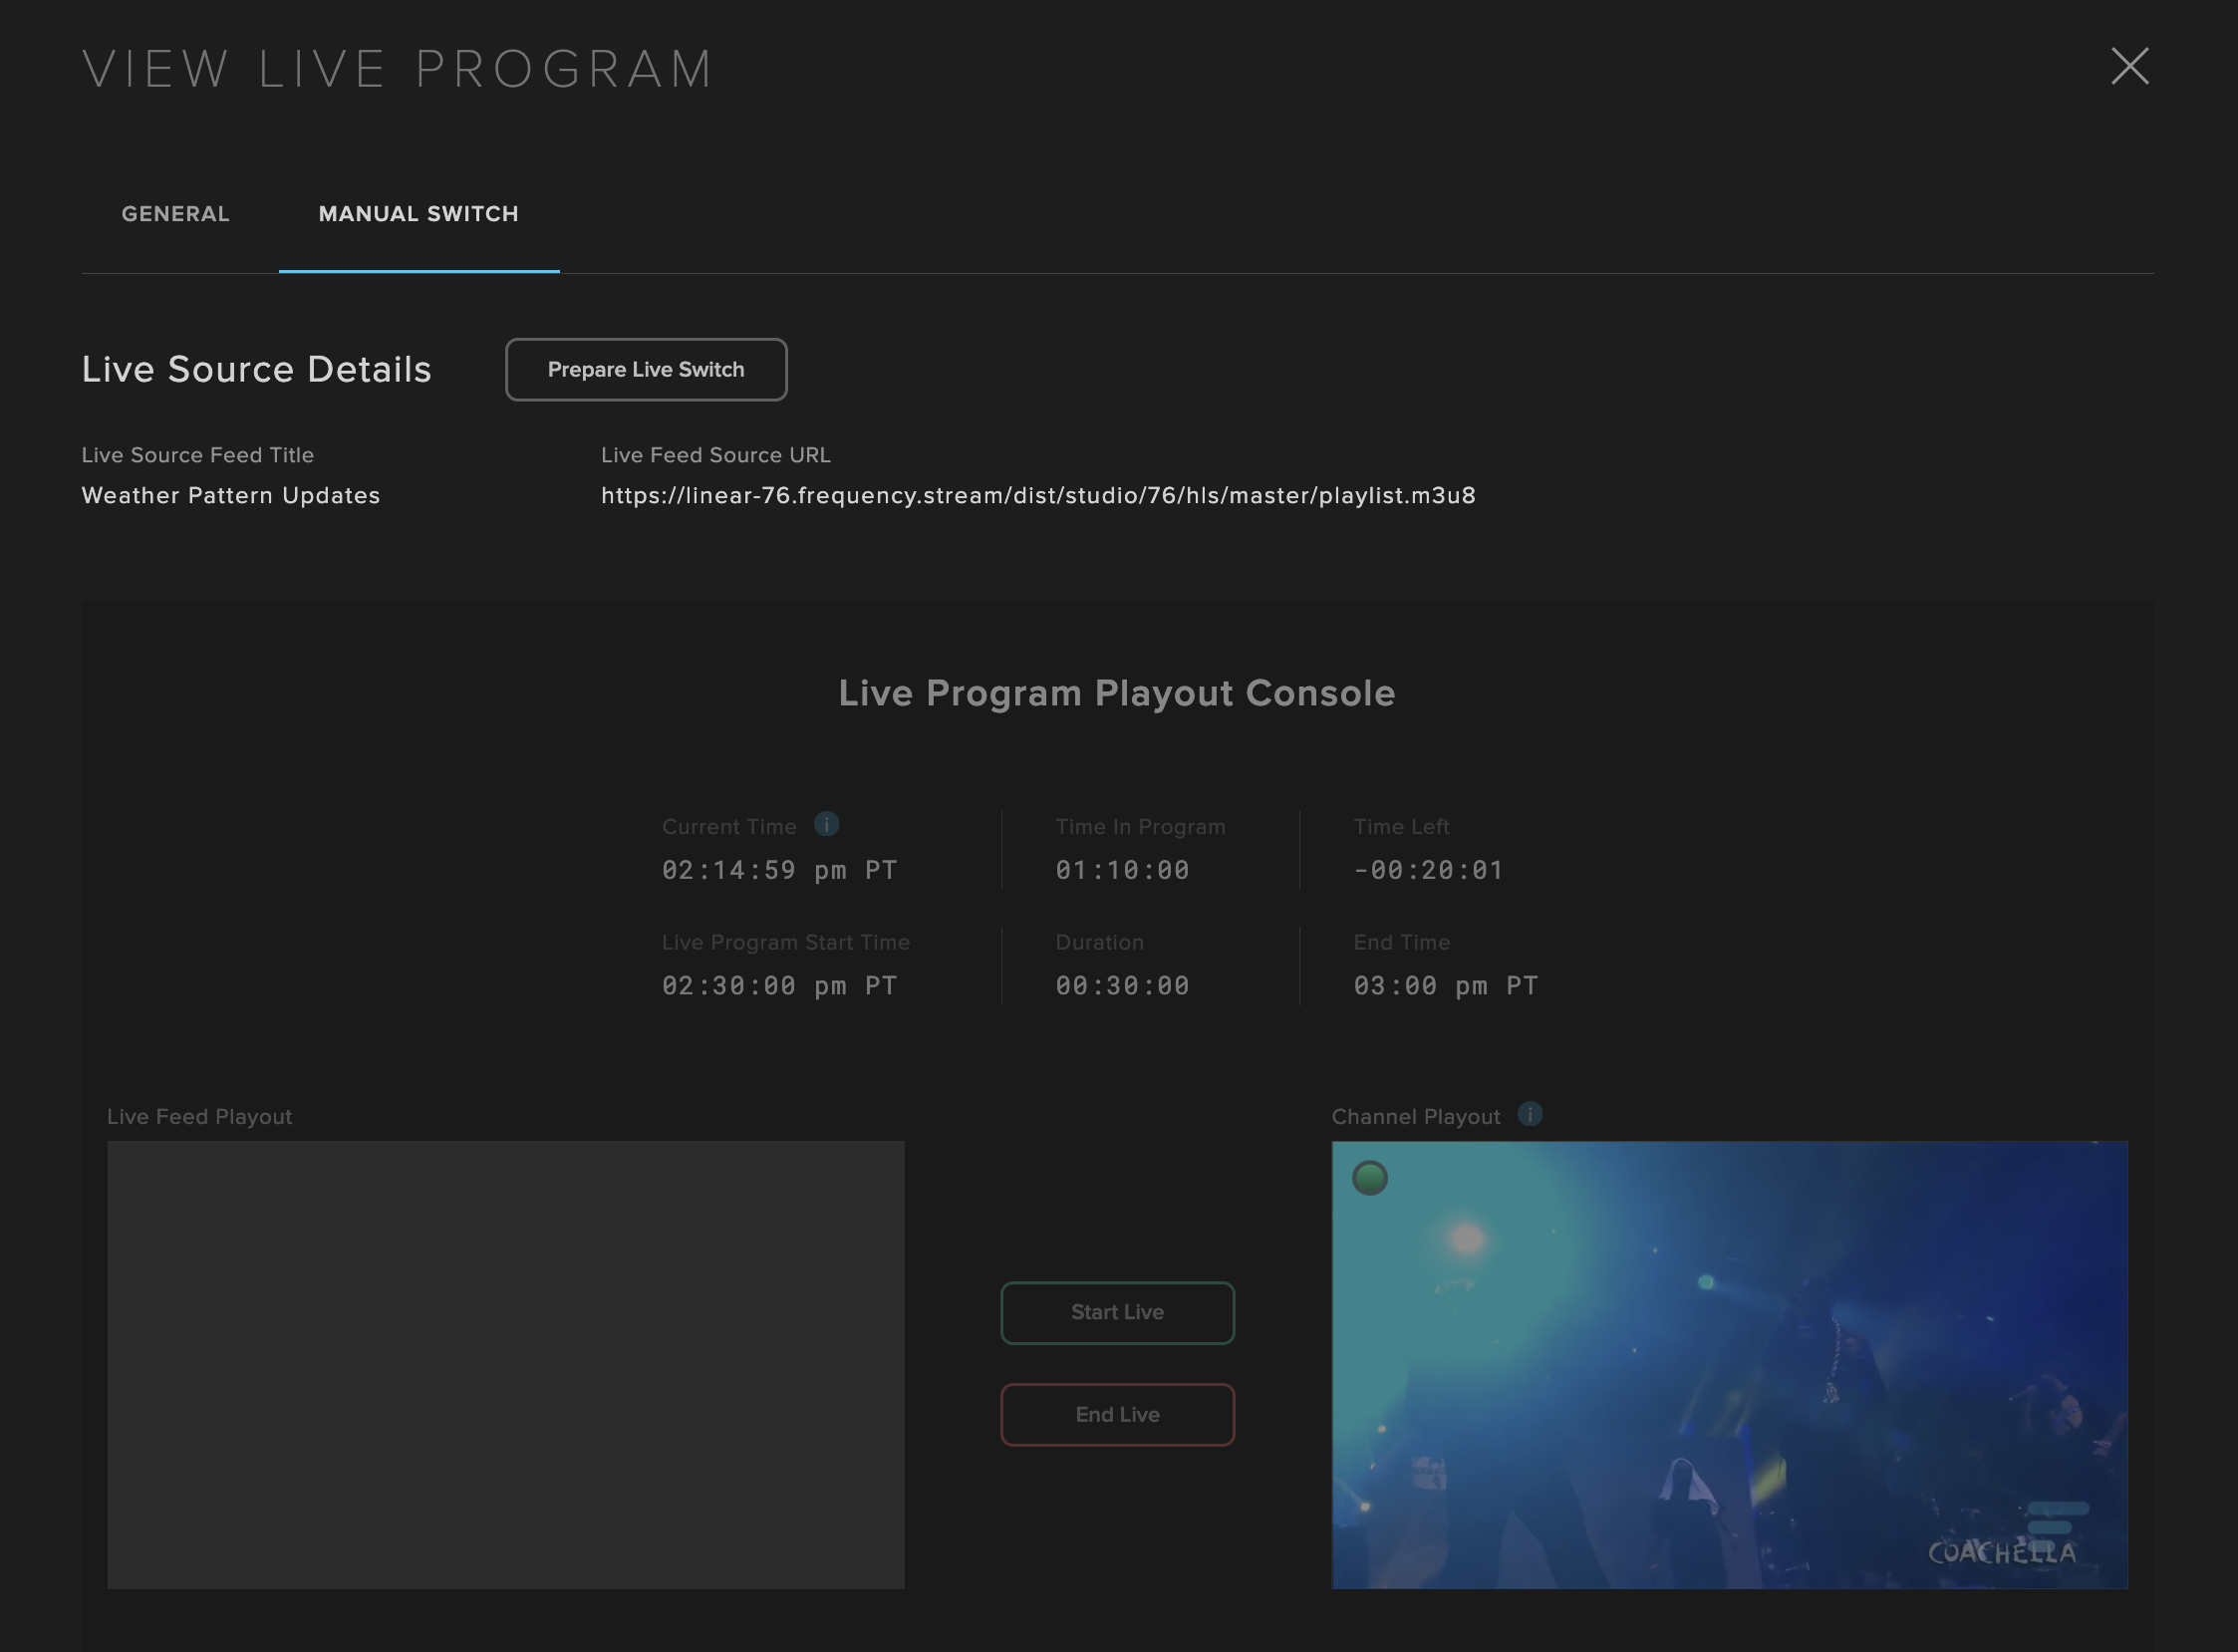Click the Prepare Live Switch button
2238x1652 pixels.
click(x=646, y=369)
